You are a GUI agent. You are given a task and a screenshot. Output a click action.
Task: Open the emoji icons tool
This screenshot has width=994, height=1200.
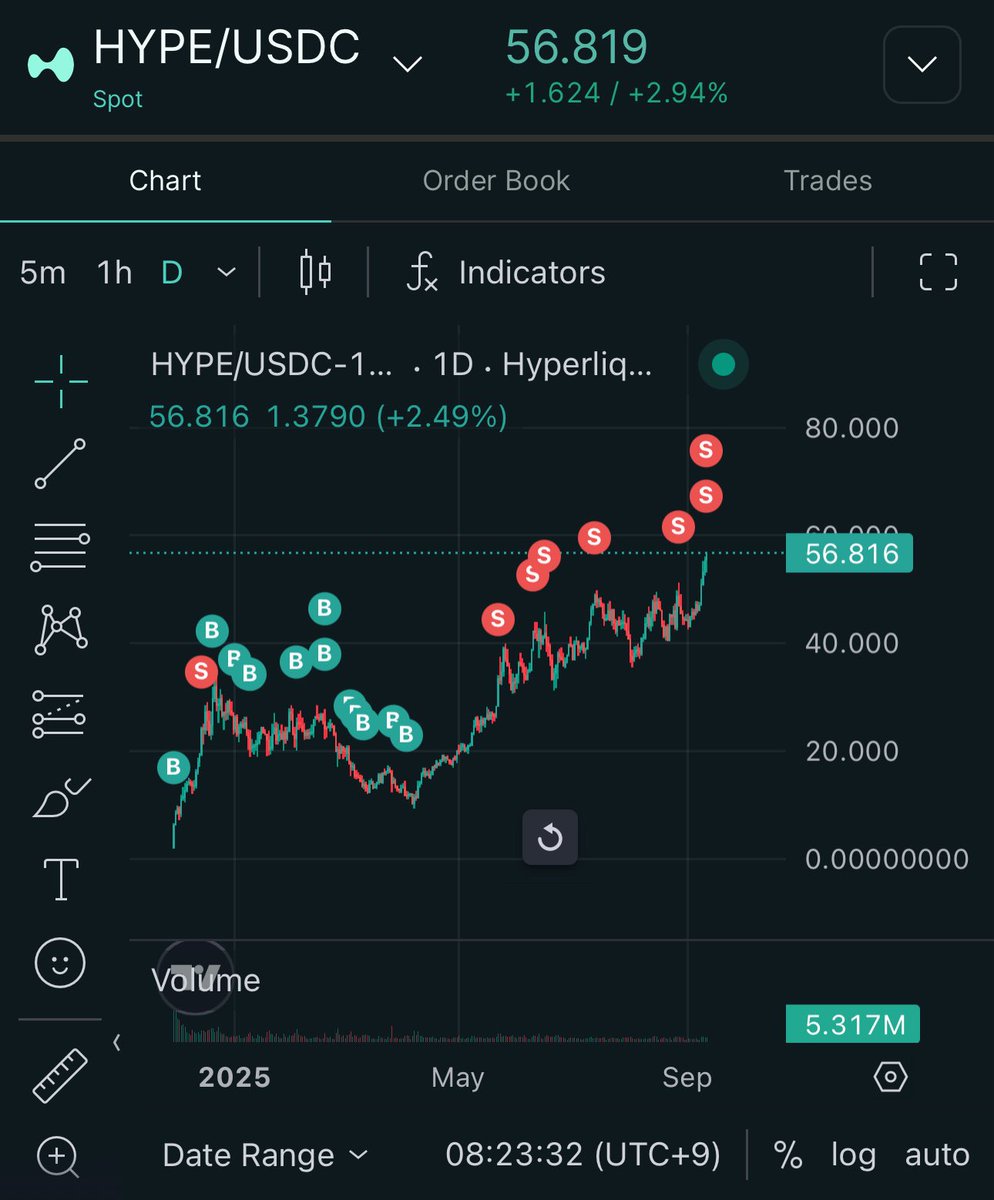click(x=61, y=963)
